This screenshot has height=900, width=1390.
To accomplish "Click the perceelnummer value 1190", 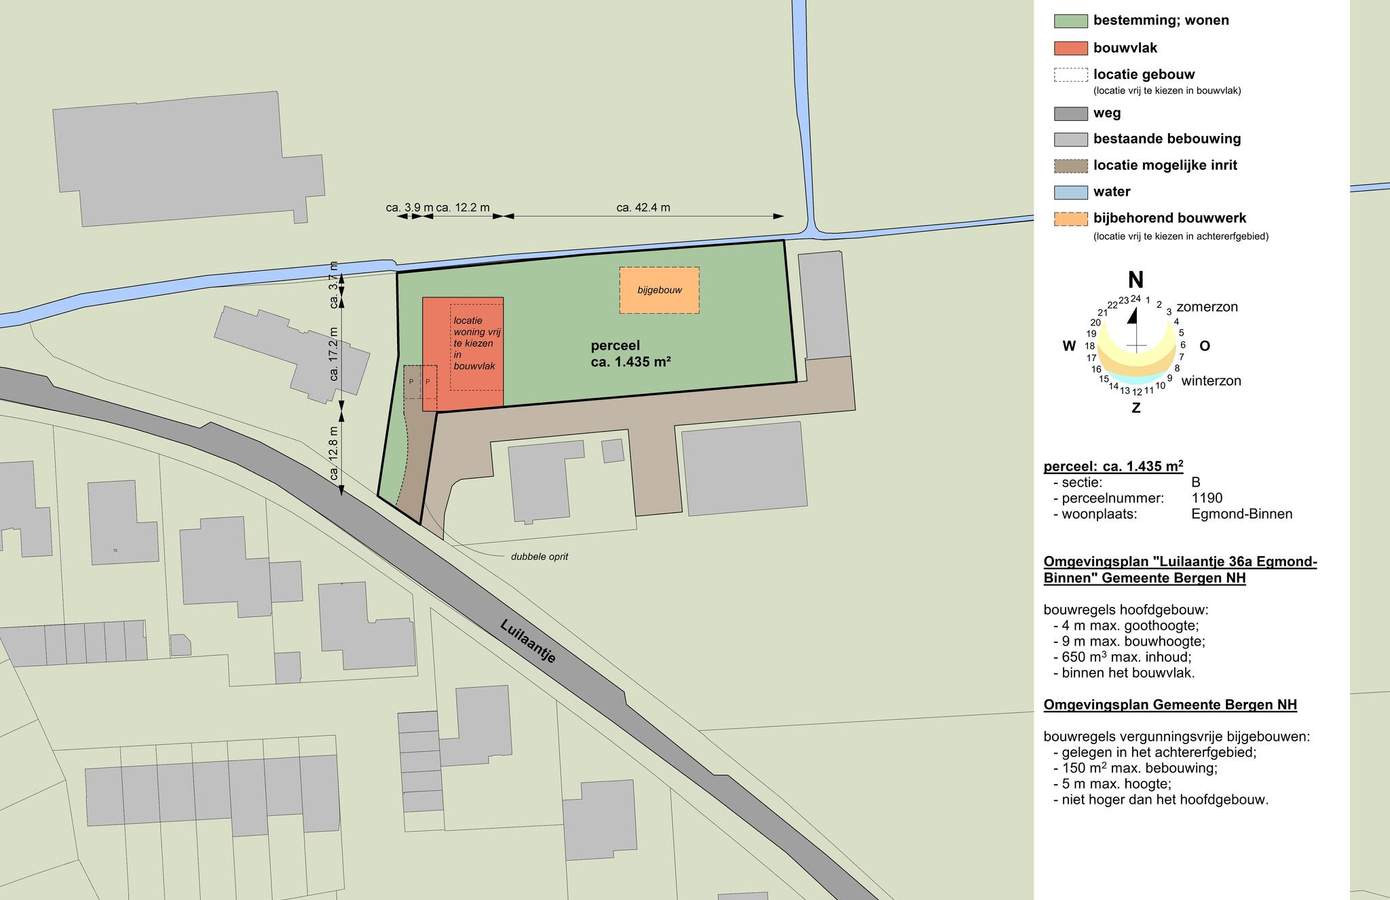I will (x=1207, y=498).
